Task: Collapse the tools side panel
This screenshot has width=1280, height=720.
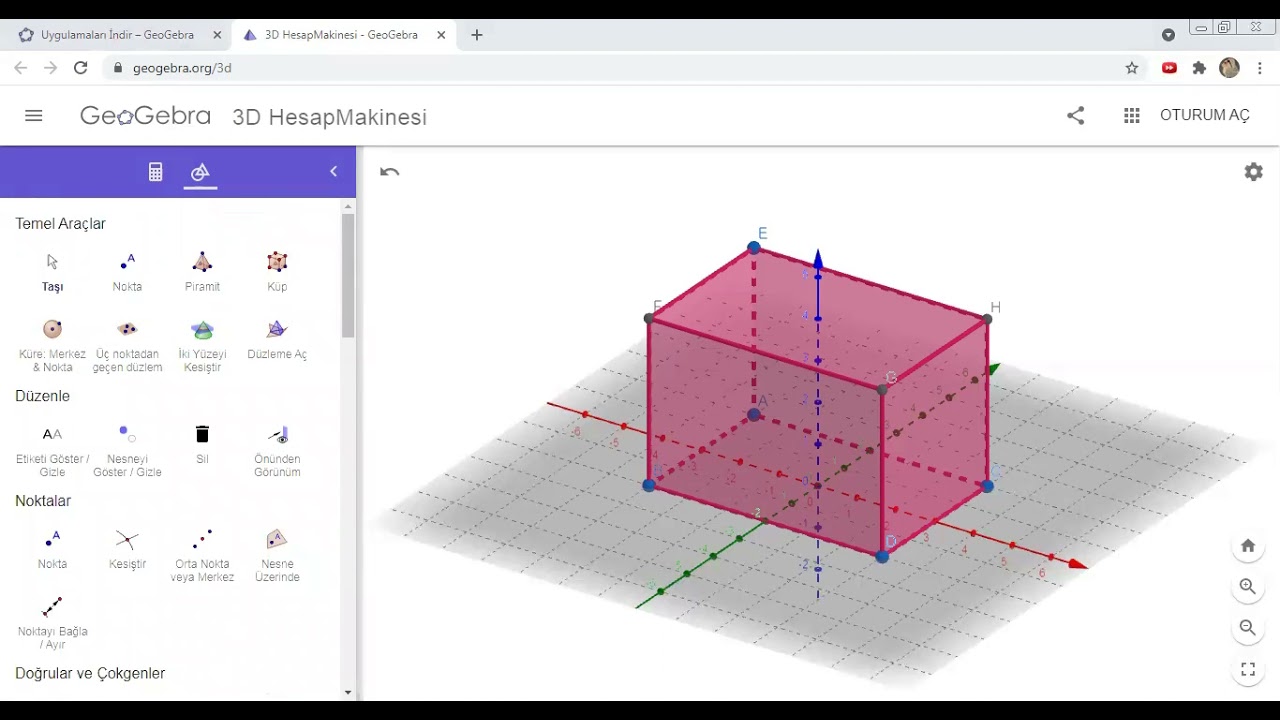Action: [333, 172]
